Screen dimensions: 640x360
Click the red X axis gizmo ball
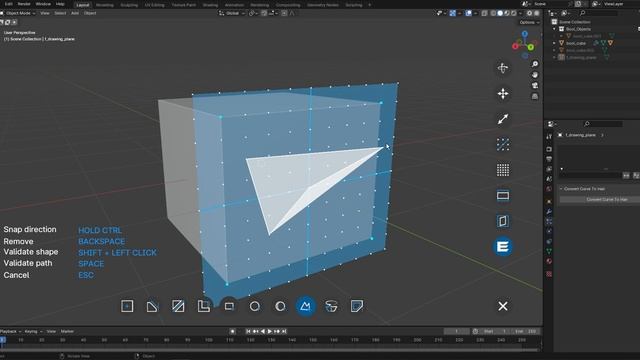pos(516,46)
